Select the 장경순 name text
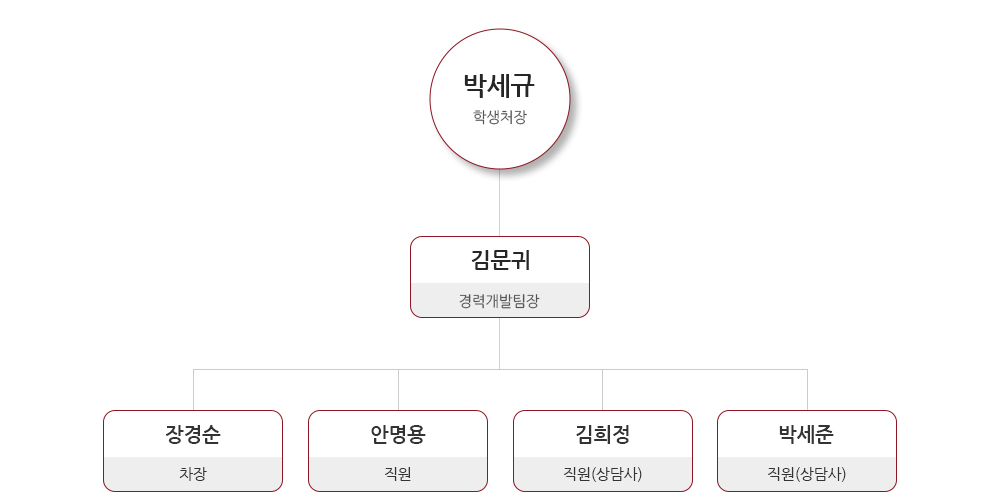1000x500 pixels. tap(193, 434)
